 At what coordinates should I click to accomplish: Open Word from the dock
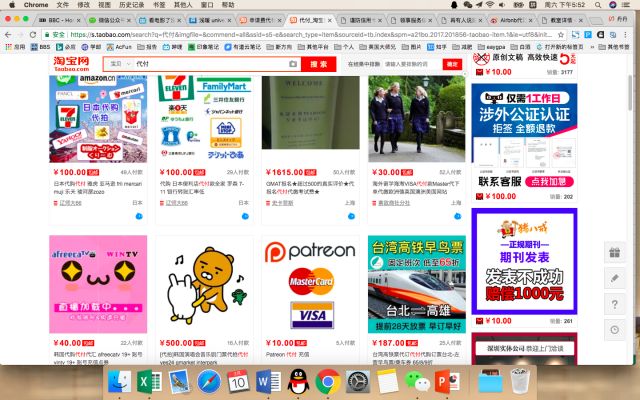pyautogui.click(x=268, y=382)
